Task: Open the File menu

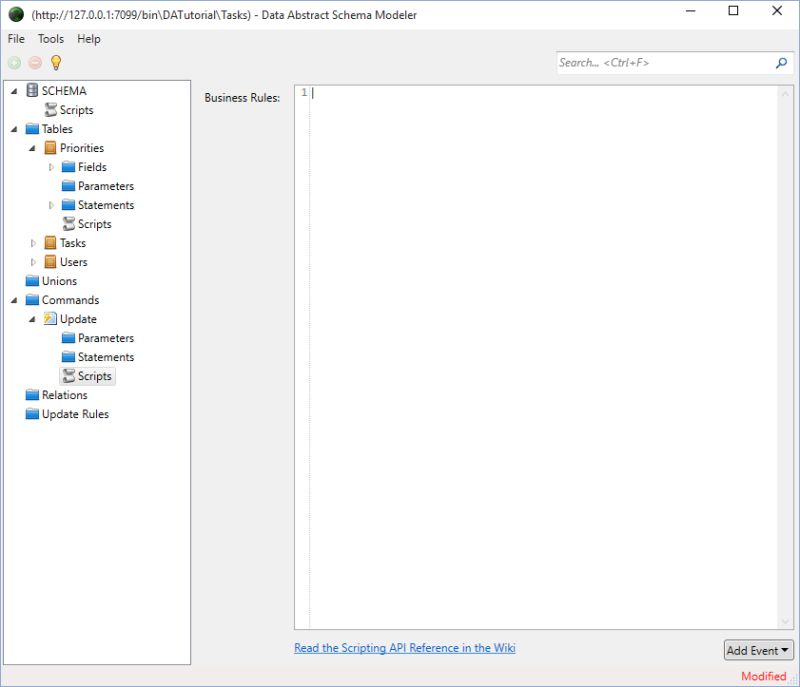Action: tap(16, 39)
